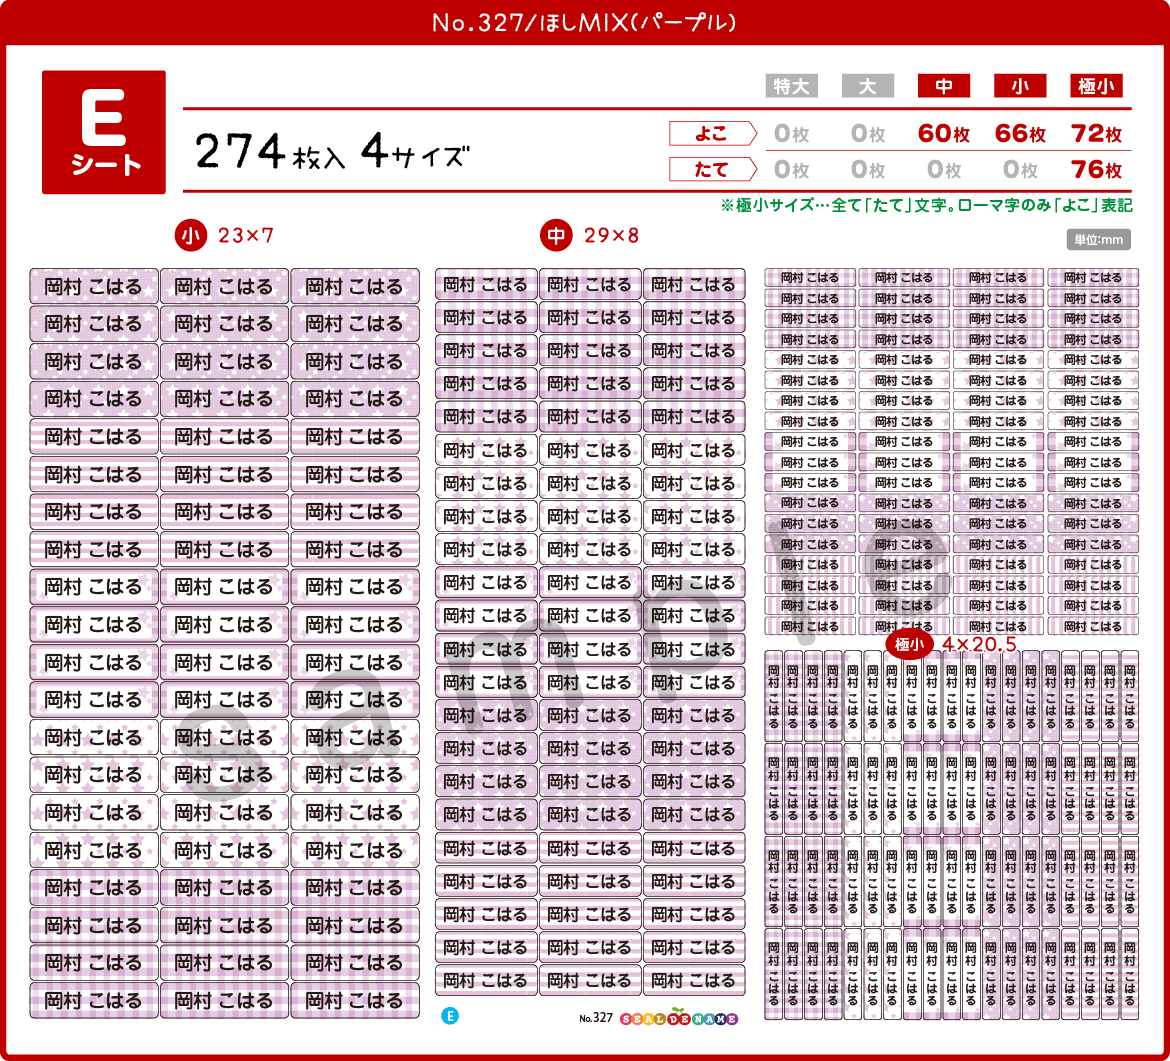Click the 66枚 count
Screen dimensions: 1170x1061
click(x=1020, y=134)
